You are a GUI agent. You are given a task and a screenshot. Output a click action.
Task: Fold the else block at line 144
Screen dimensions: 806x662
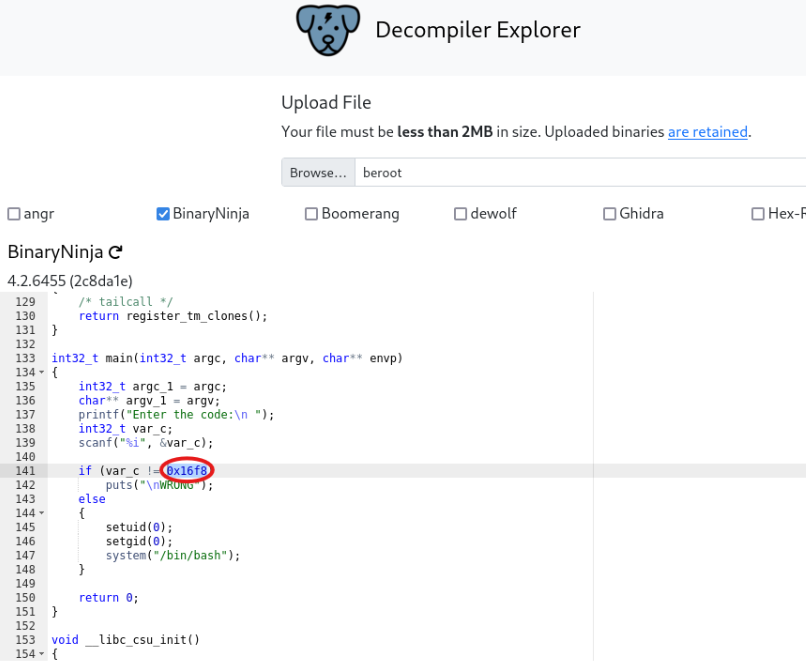(x=41, y=513)
